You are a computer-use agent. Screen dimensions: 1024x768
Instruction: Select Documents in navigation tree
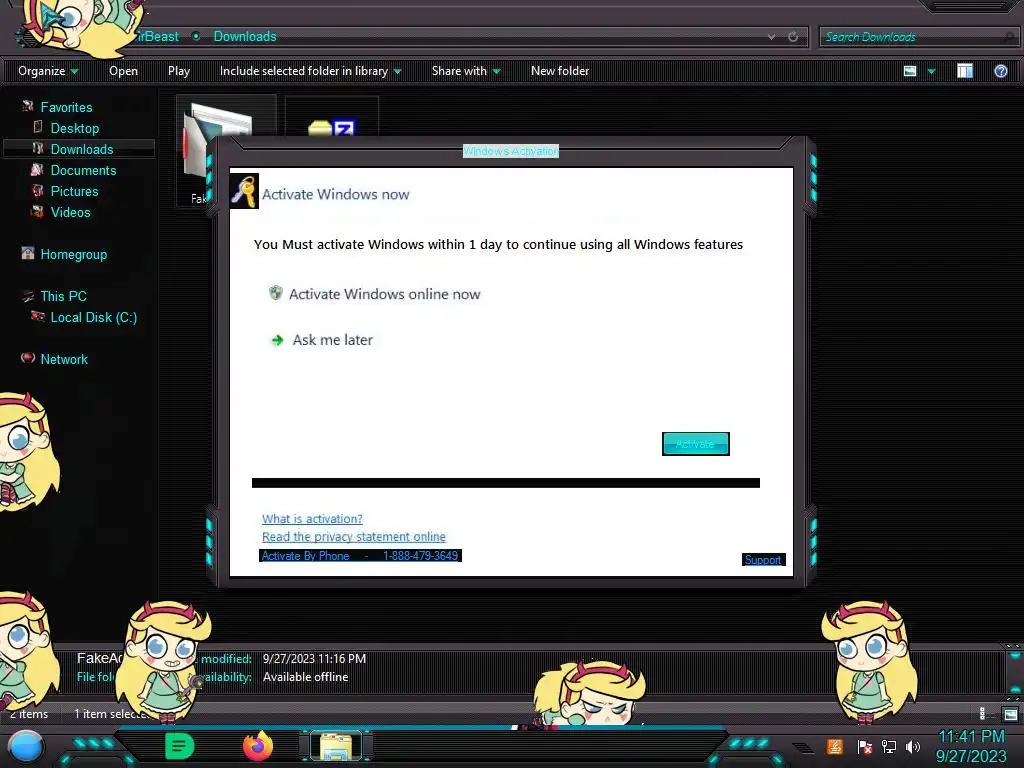coord(83,170)
